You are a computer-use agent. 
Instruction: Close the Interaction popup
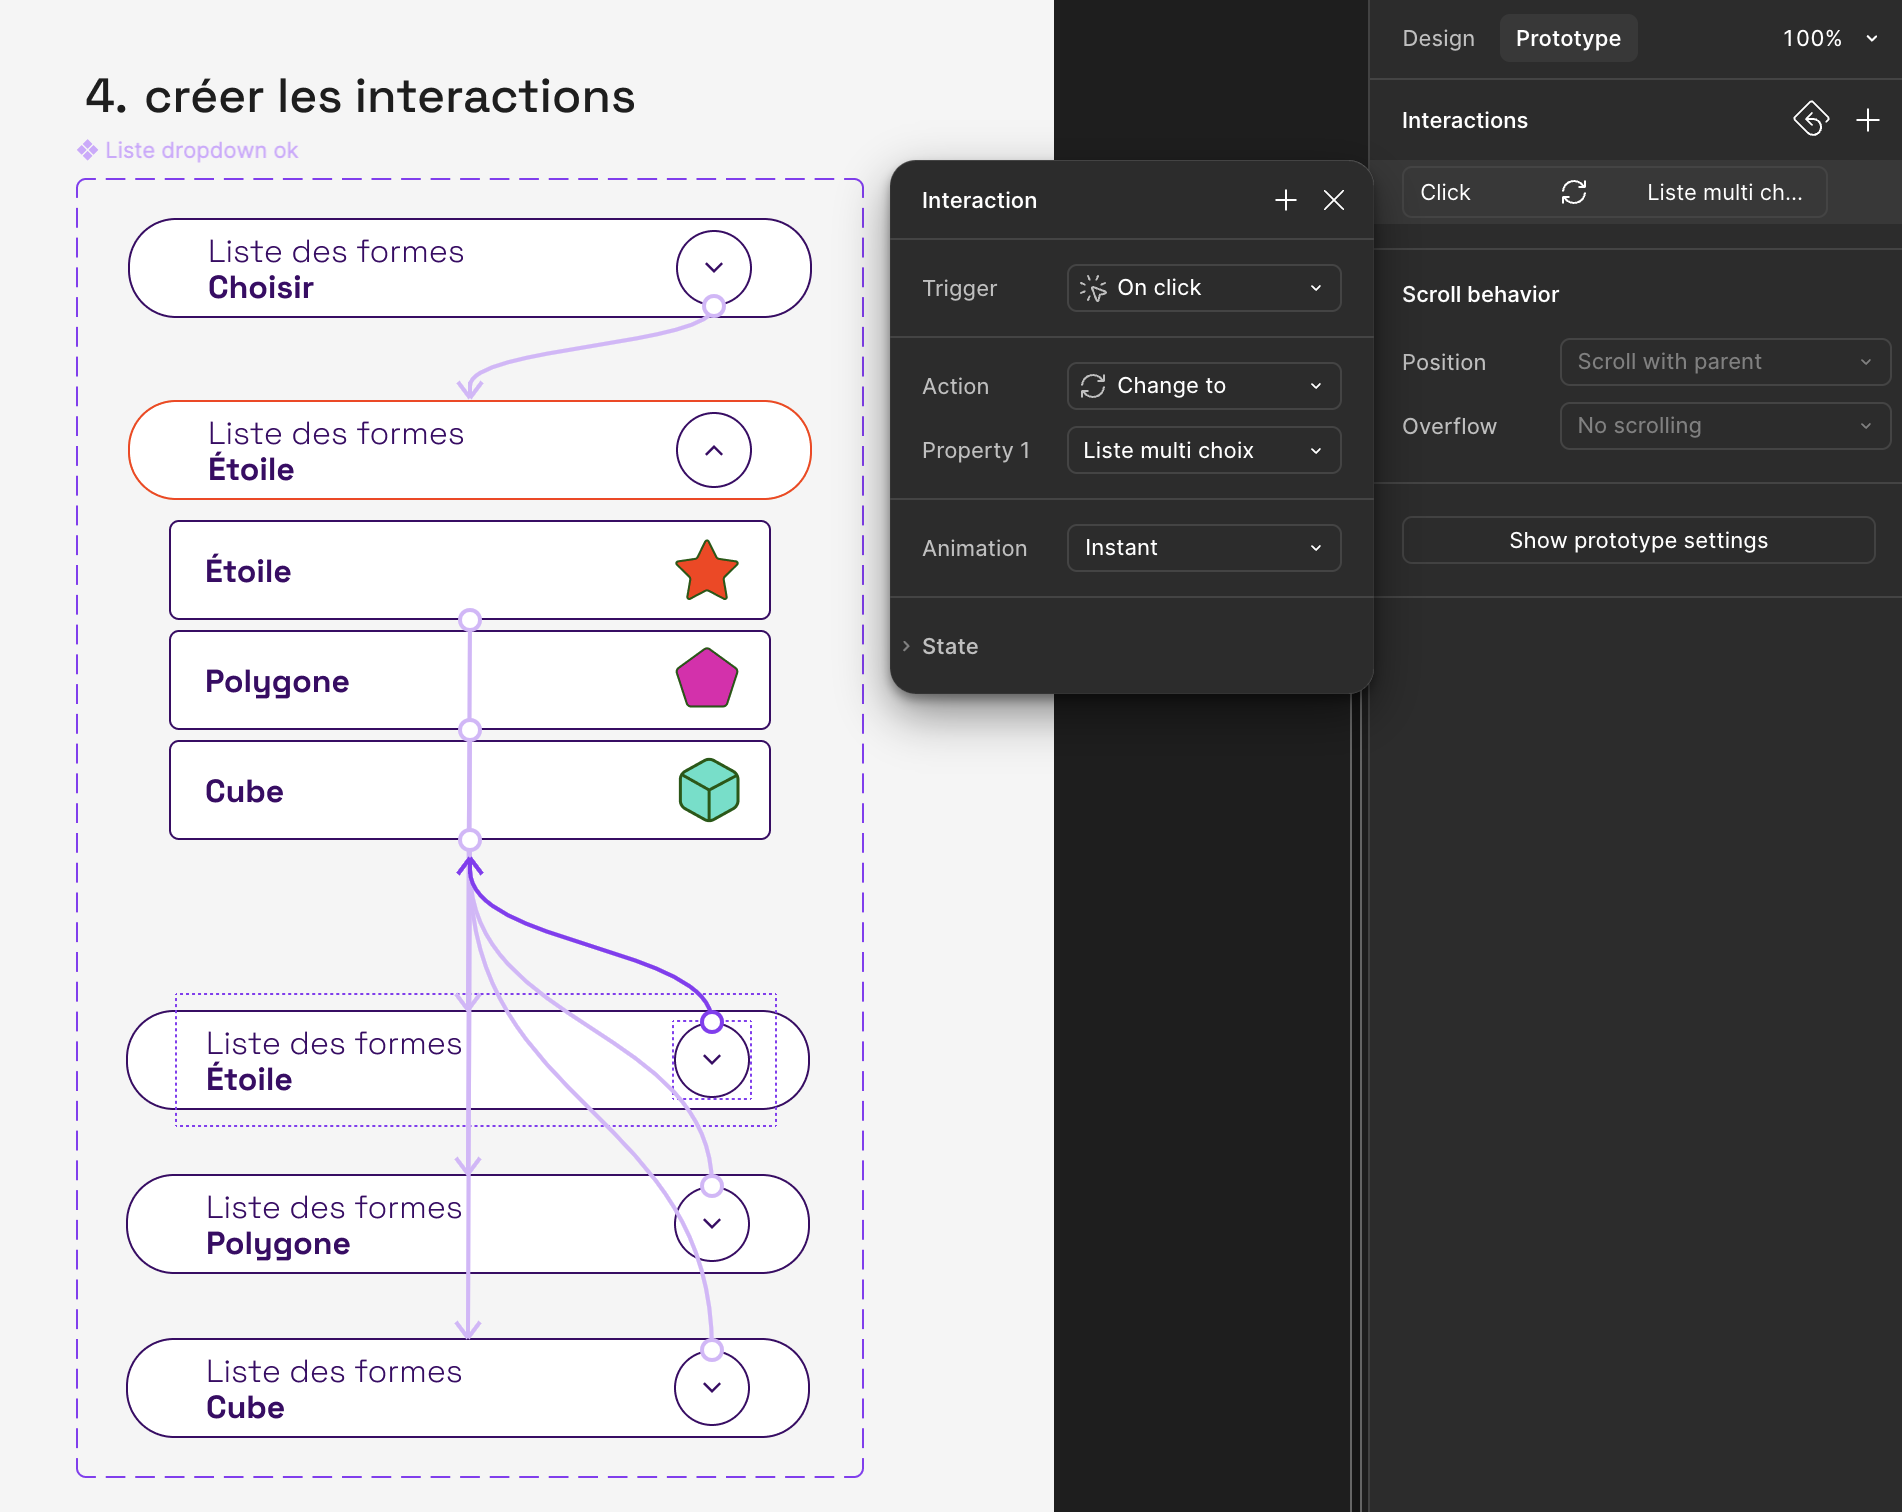pos(1333,200)
